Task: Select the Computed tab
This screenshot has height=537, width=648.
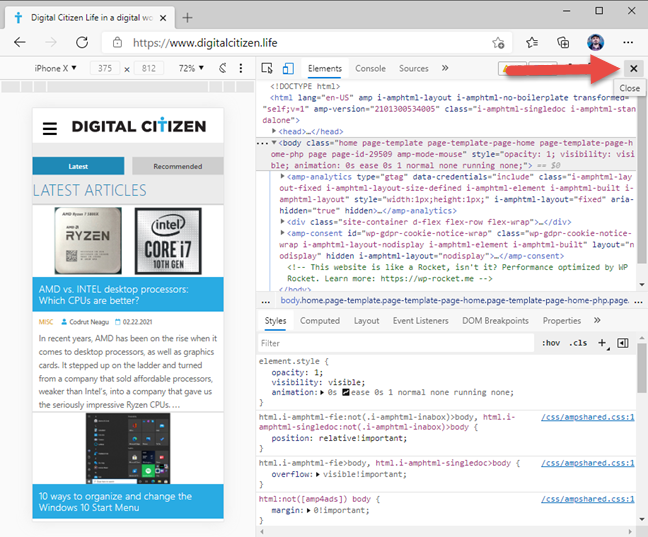Action: 320,321
